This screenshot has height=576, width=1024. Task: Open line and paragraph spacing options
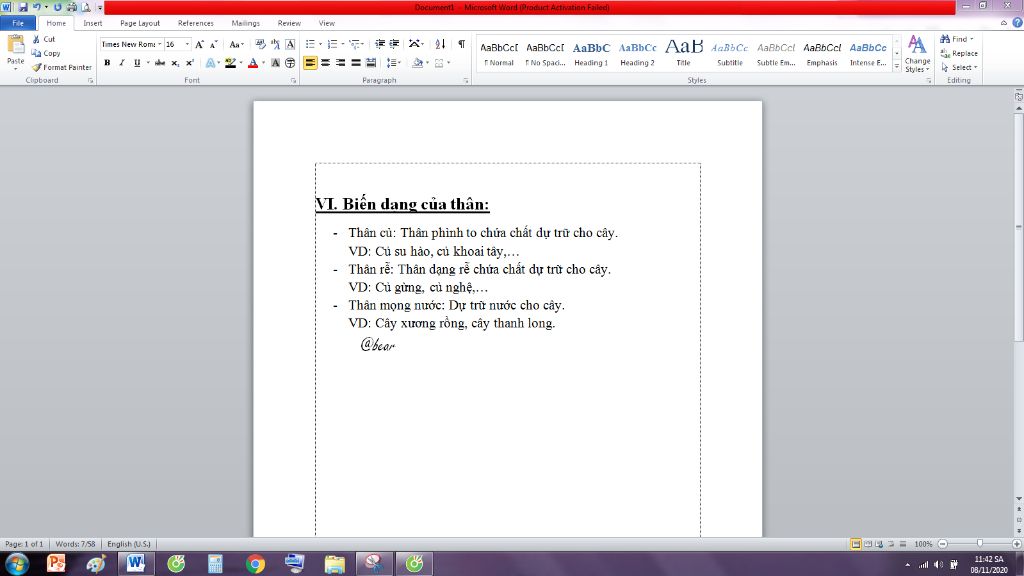(x=392, y=63)
